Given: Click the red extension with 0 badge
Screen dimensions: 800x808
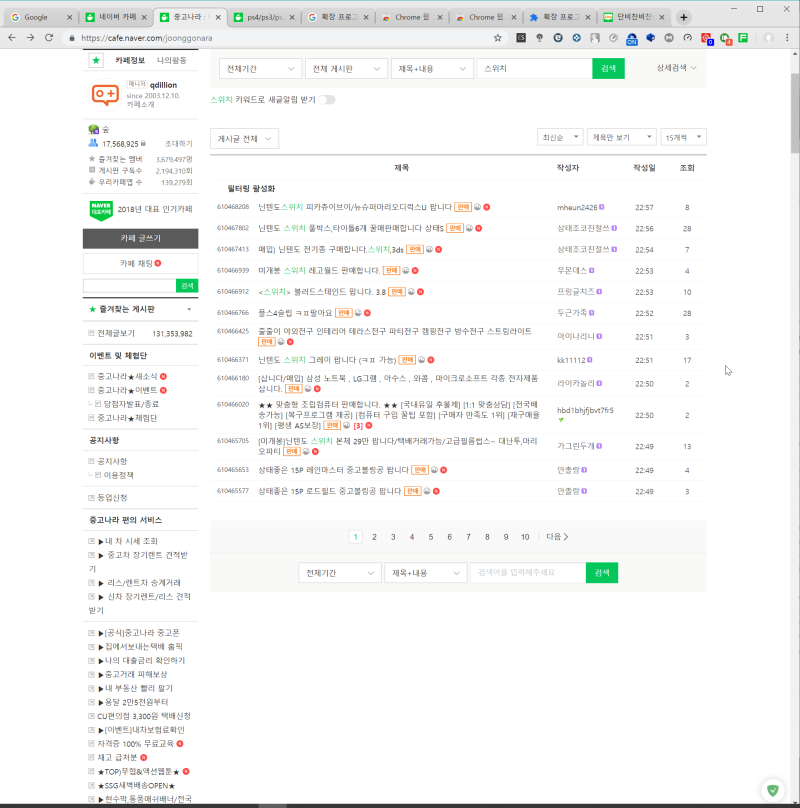Looking at the screenshot, I should pos(706,39).
